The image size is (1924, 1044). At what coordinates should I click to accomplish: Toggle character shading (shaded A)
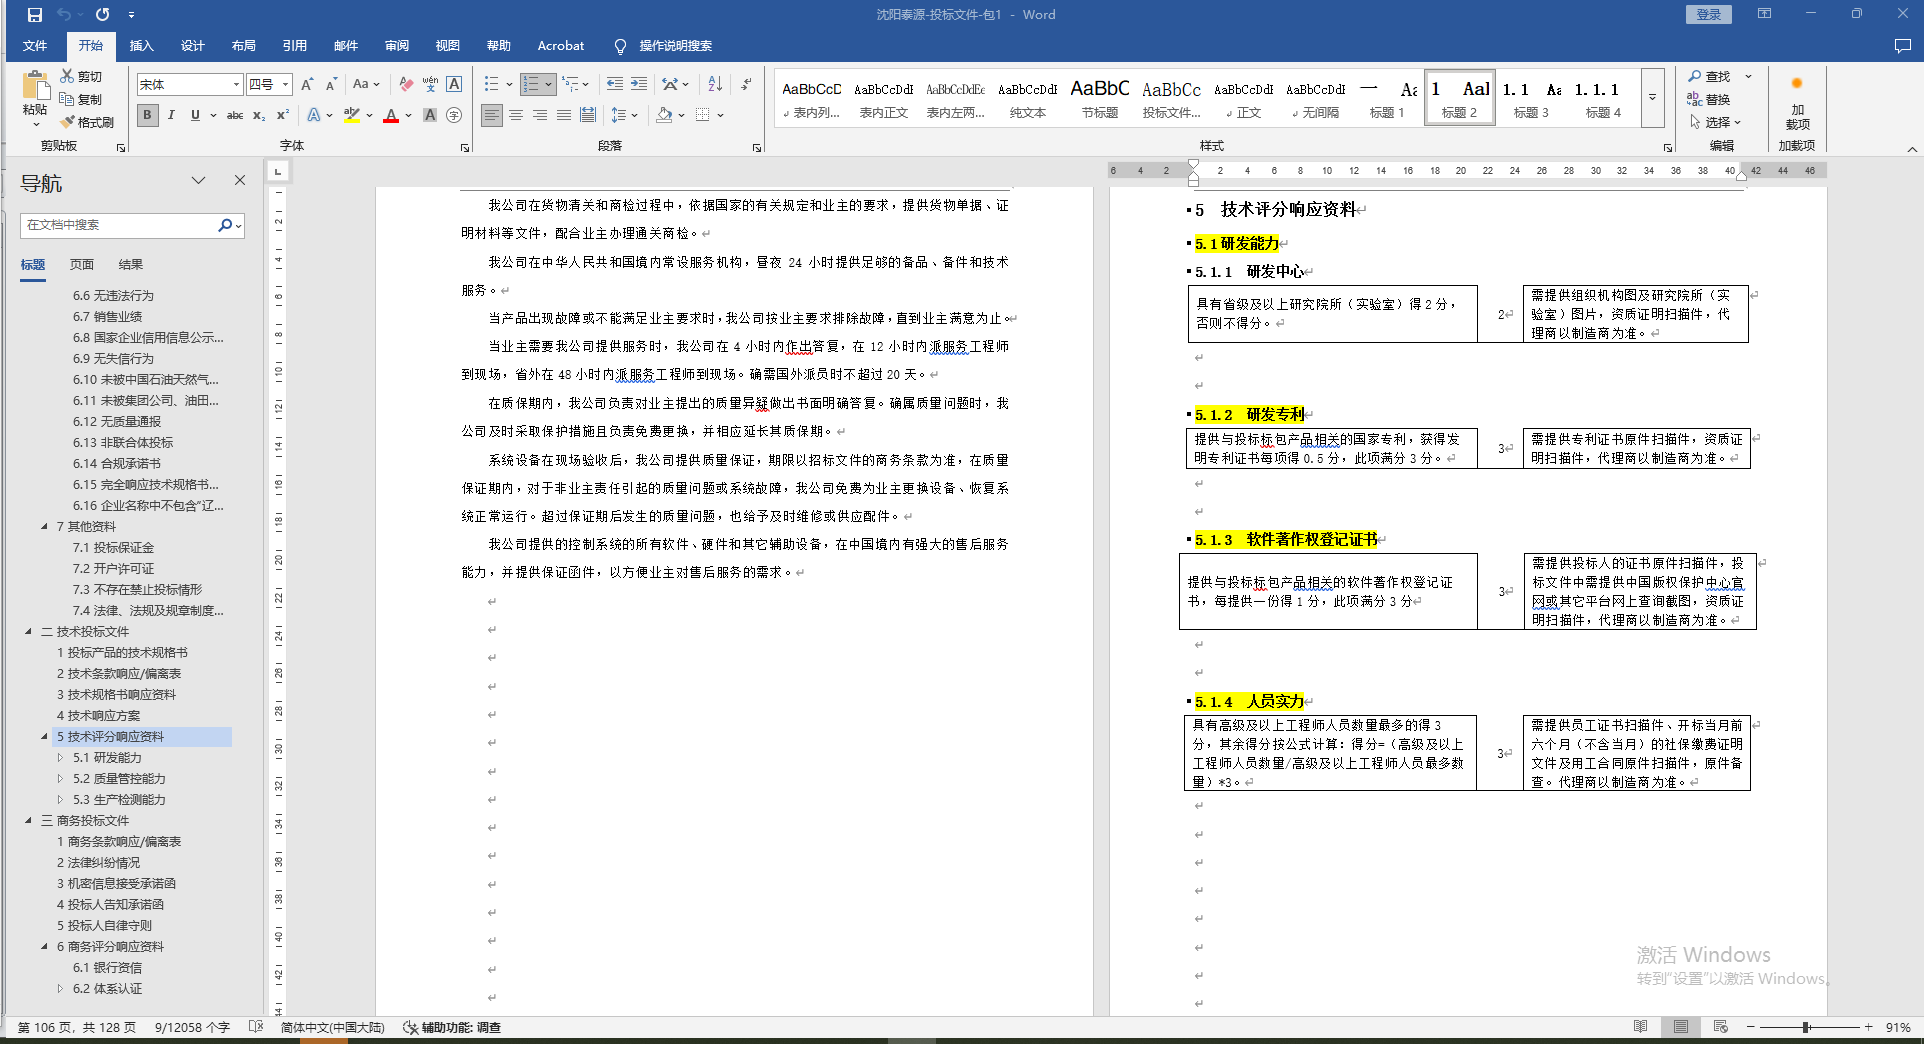[430, 115]
